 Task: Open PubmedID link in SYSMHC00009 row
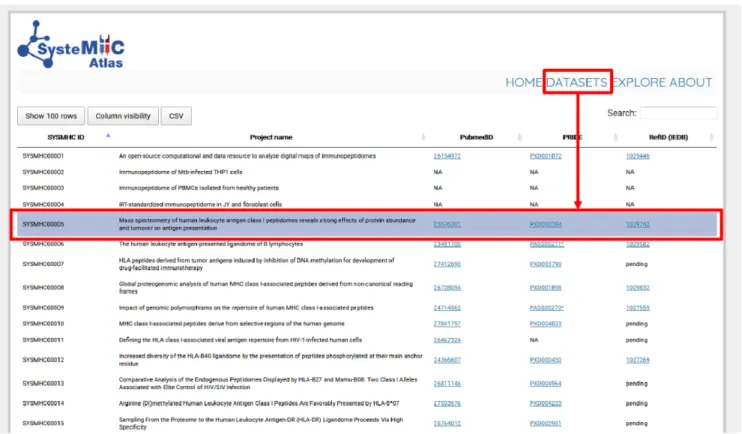pyautogui.click(x=447, y=308)
